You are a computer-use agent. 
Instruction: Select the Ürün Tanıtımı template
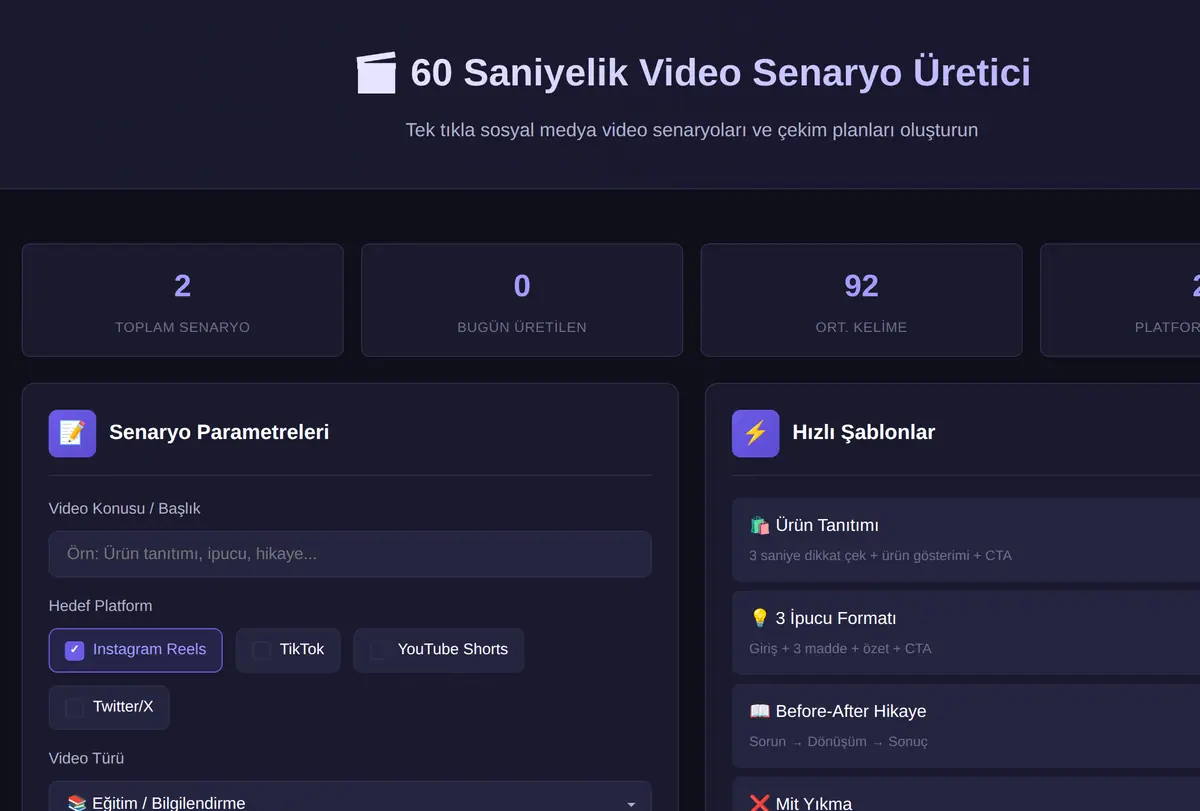pos(966,538)
